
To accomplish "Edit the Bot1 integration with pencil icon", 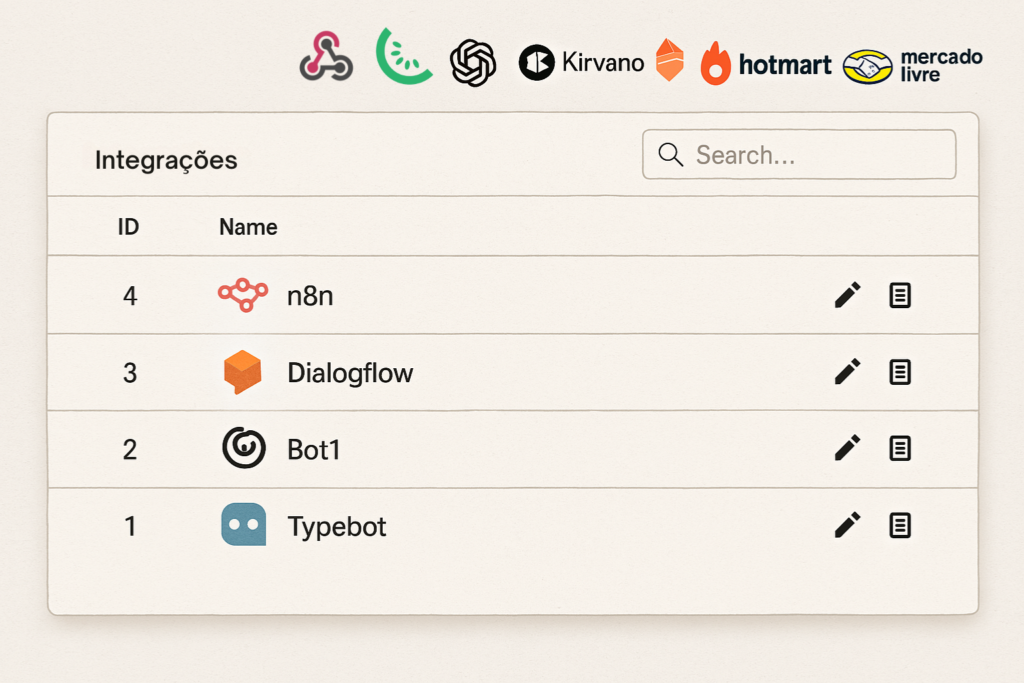I will click(x=848, y=448).
